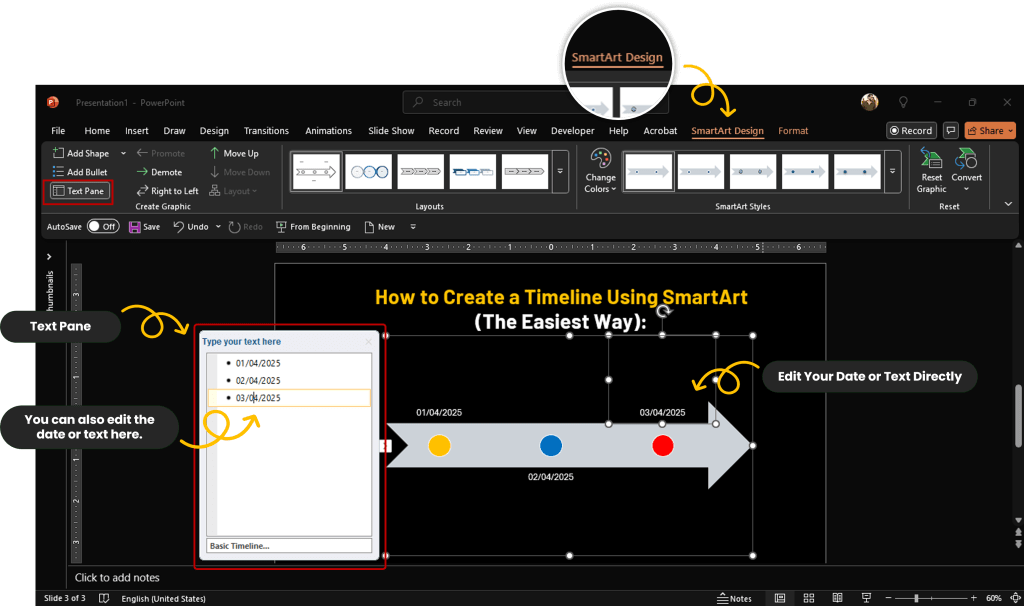
Task: Open the Transitions tab
Action: 266,131
